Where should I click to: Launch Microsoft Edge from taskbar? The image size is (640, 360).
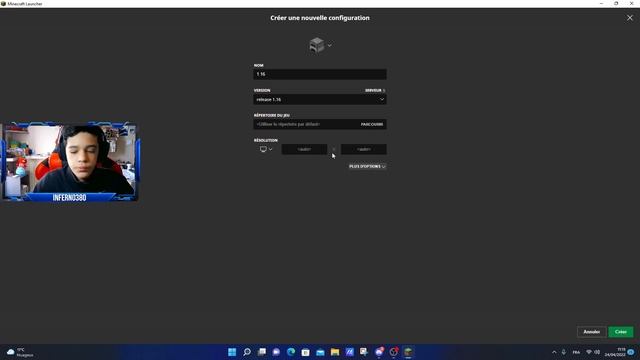click(x=291, y=352)
